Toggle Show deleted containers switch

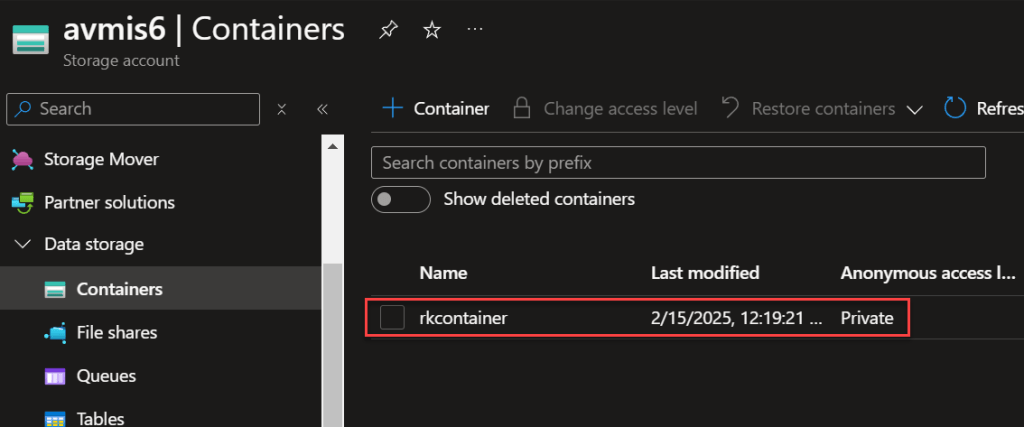[400, 199]
